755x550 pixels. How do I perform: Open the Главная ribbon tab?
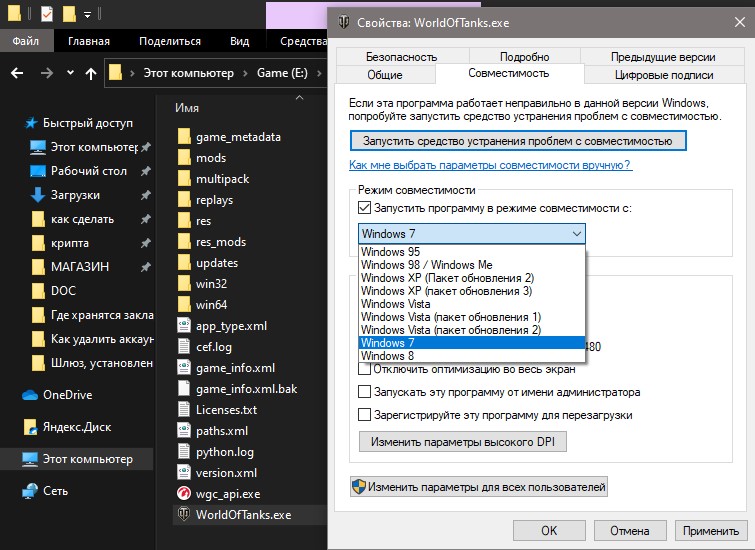click(89, 41)
